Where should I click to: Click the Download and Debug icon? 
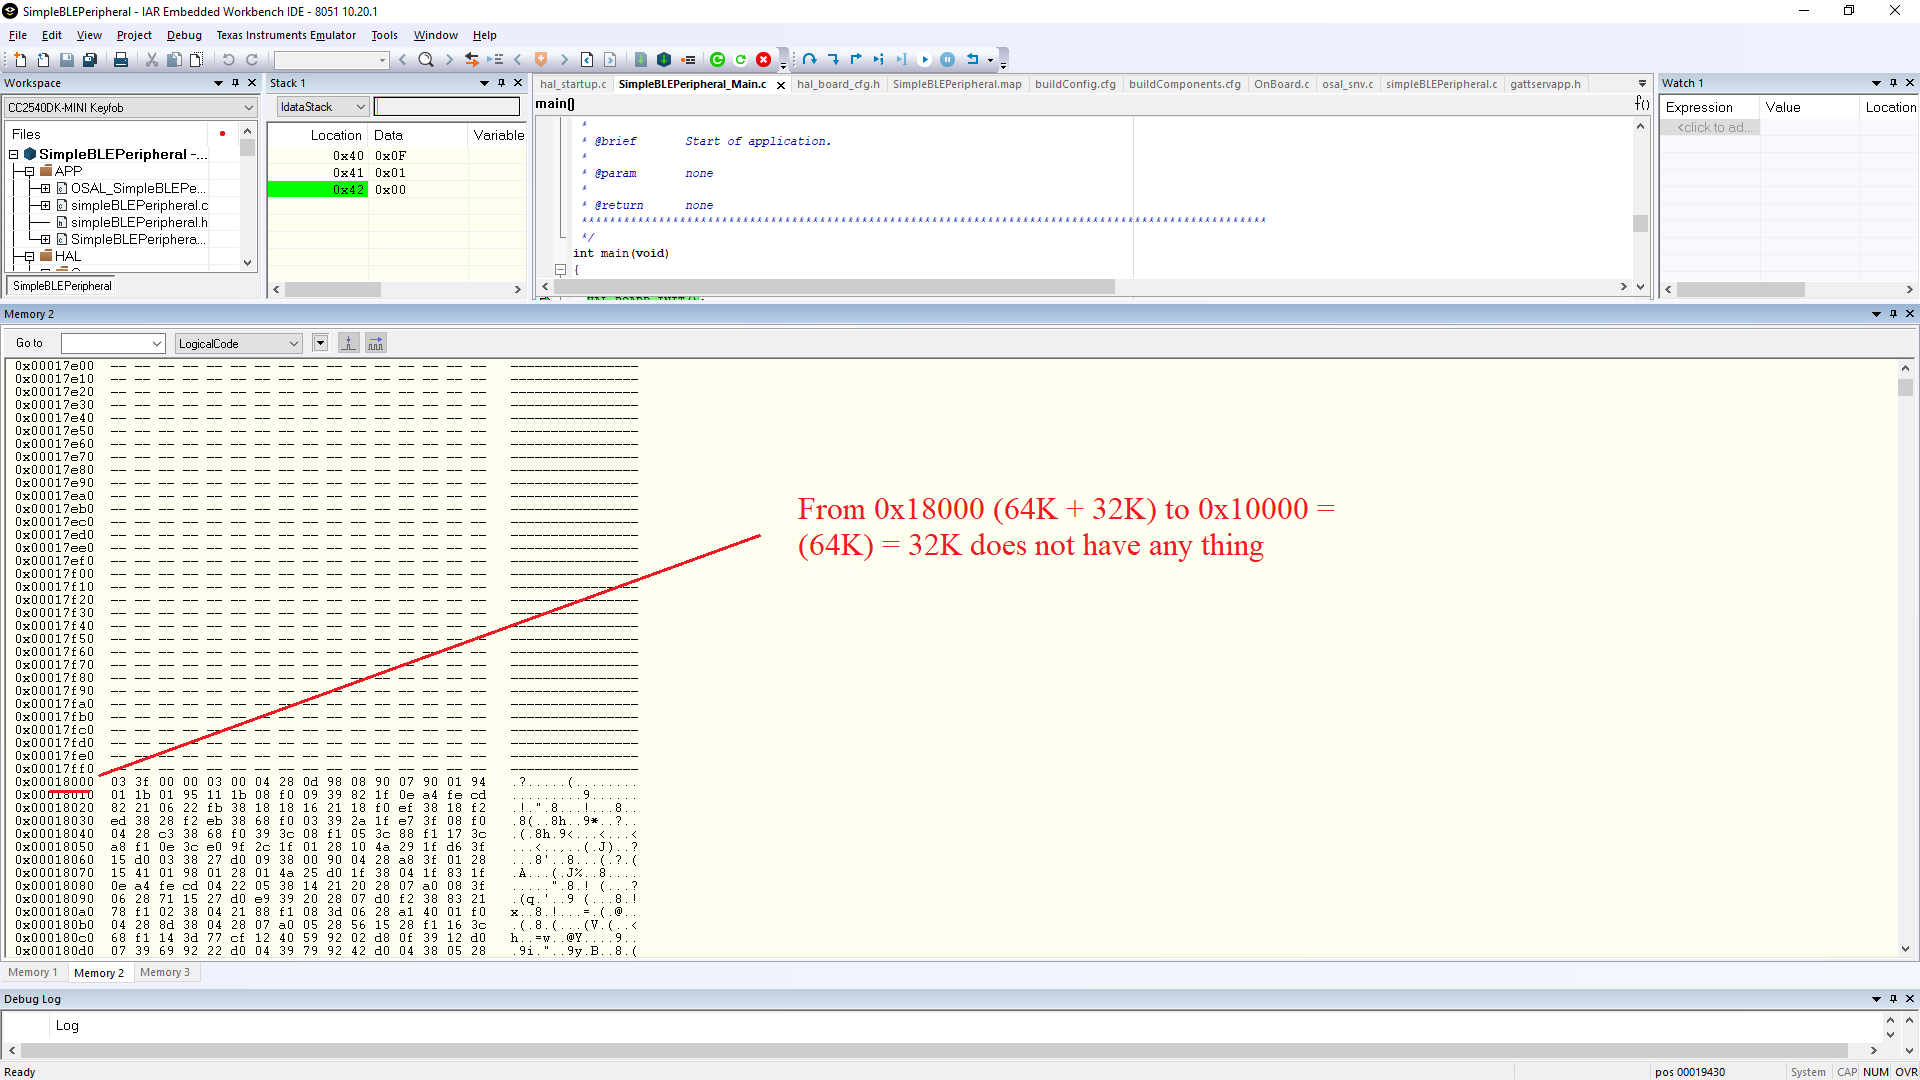pos(664,60)
